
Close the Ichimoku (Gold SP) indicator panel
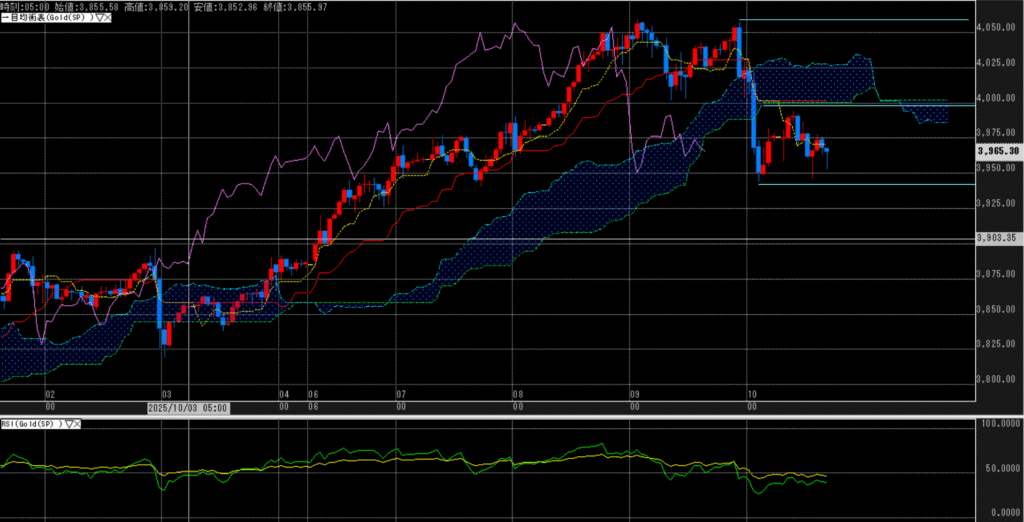pyautogui.click(x=107, y=18)
